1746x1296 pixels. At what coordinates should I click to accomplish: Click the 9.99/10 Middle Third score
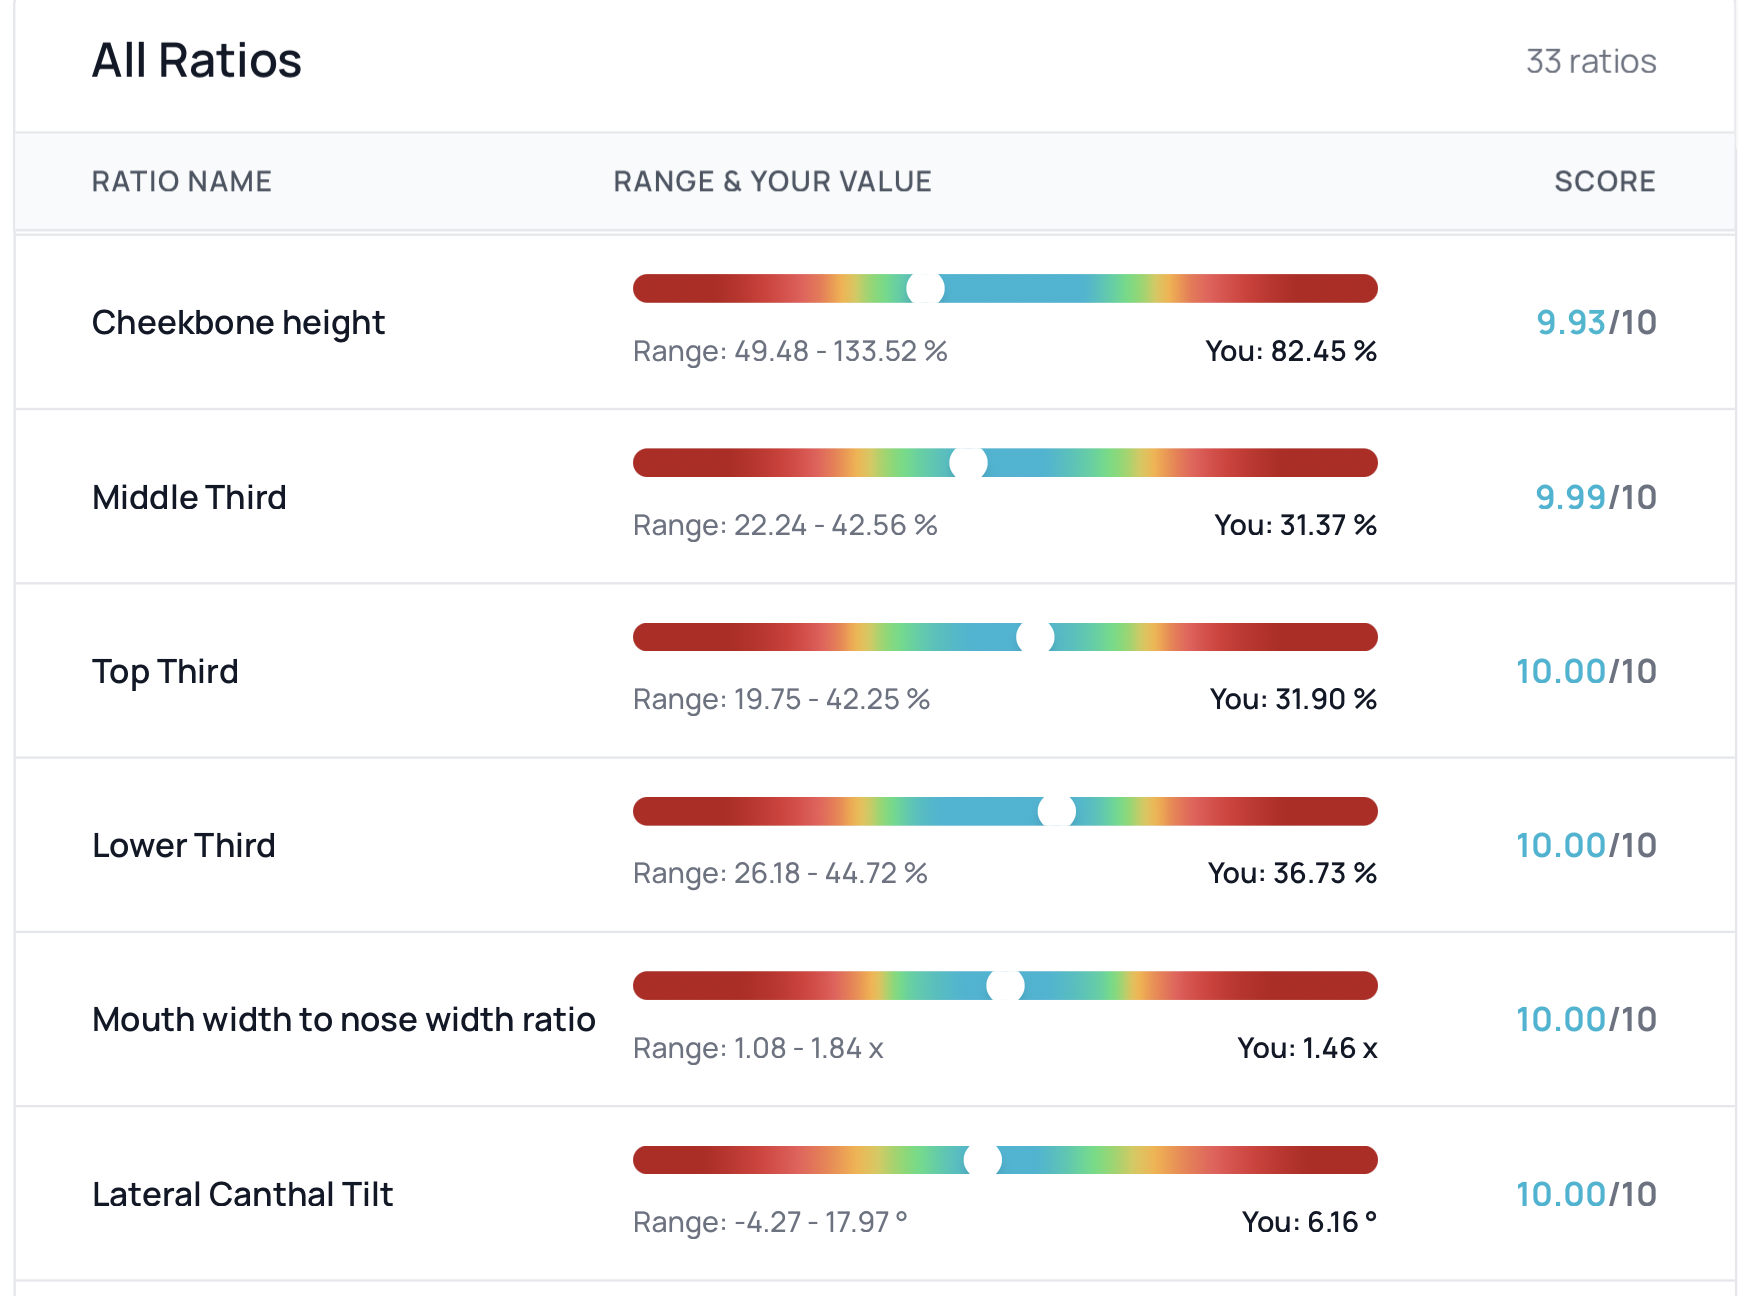[x=1595, y=497]
